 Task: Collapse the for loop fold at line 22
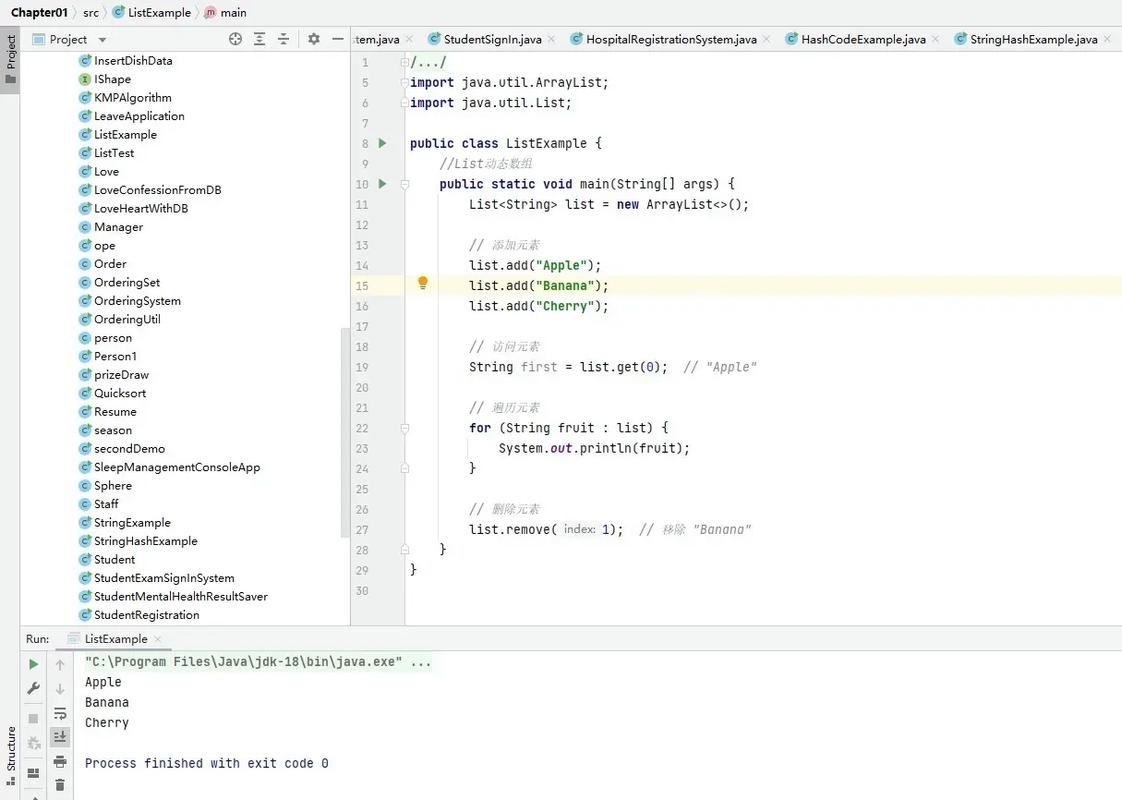click(x=405, y=428)
